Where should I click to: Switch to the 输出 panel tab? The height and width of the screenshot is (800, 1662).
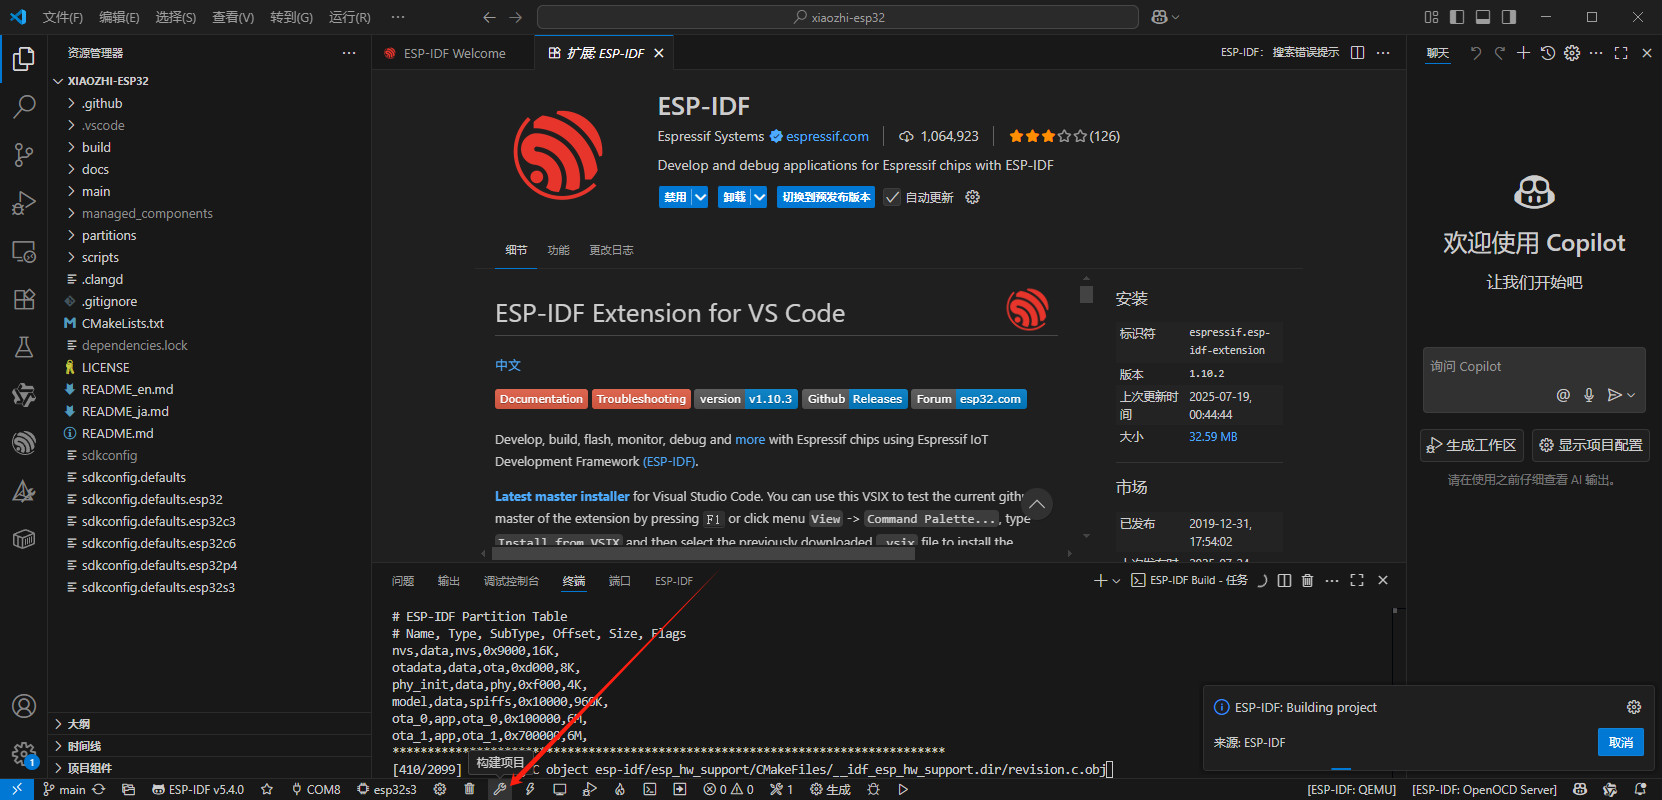tap(448, 581)
